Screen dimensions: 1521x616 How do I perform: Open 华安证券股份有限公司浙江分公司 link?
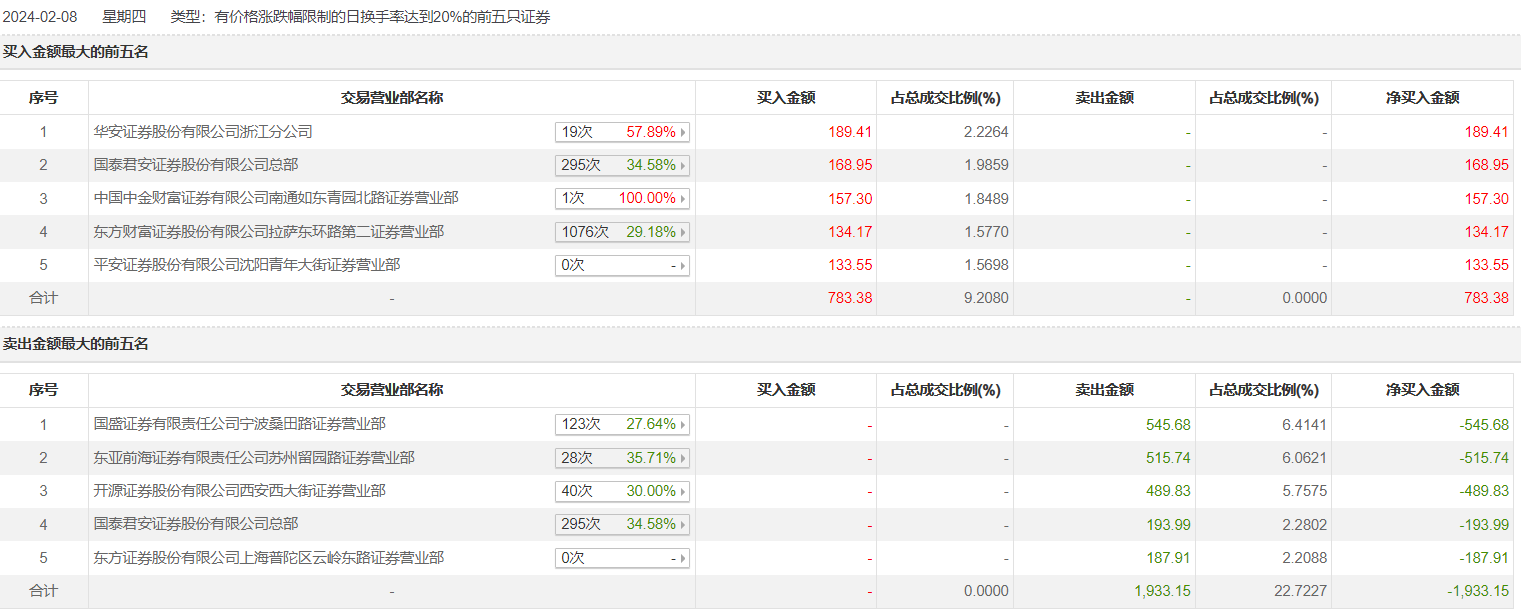click(203, 132)
